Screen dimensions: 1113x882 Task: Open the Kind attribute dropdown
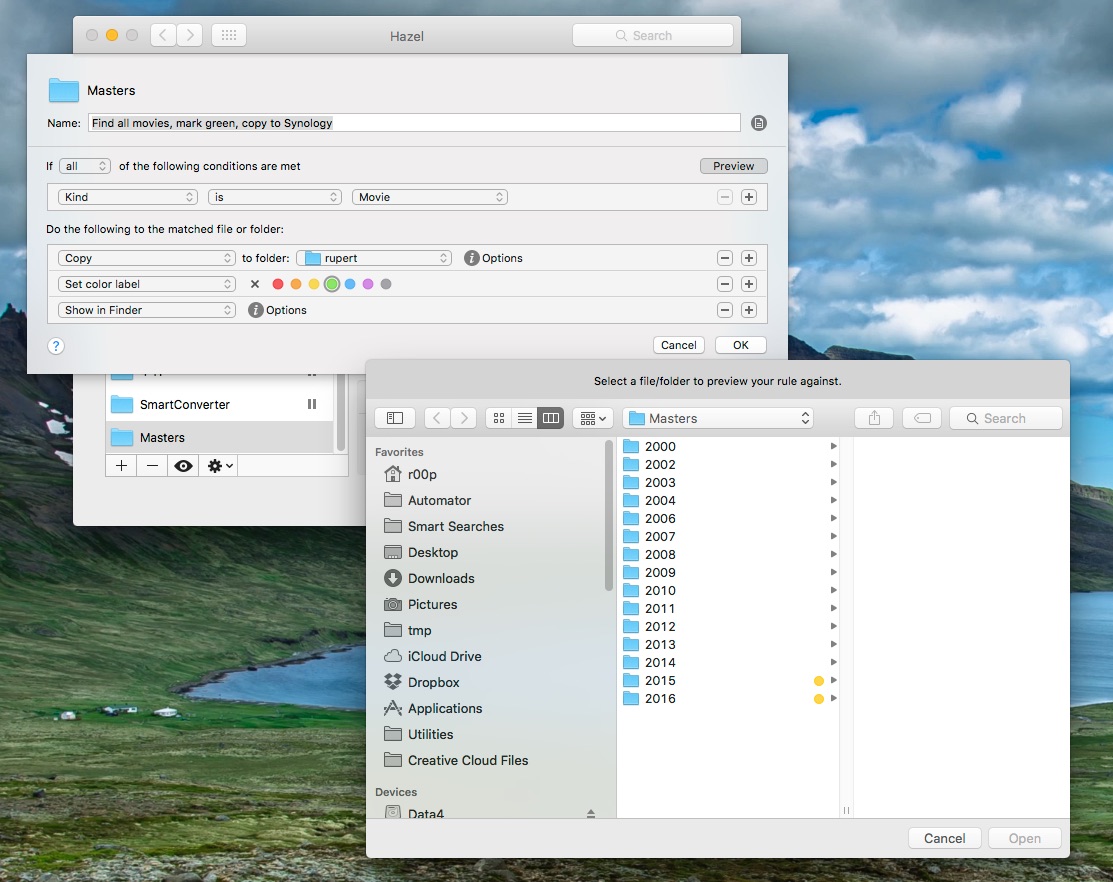click(x=128, y=197)
